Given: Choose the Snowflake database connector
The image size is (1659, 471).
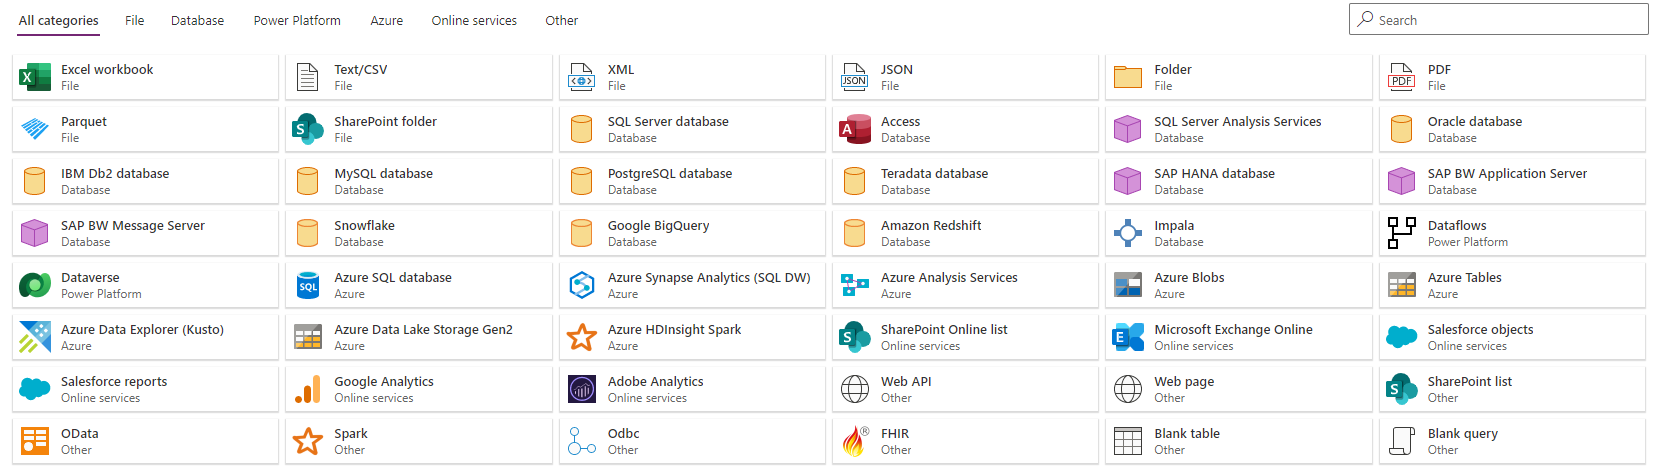Looking at the screenshot, I should click(418, 233).
